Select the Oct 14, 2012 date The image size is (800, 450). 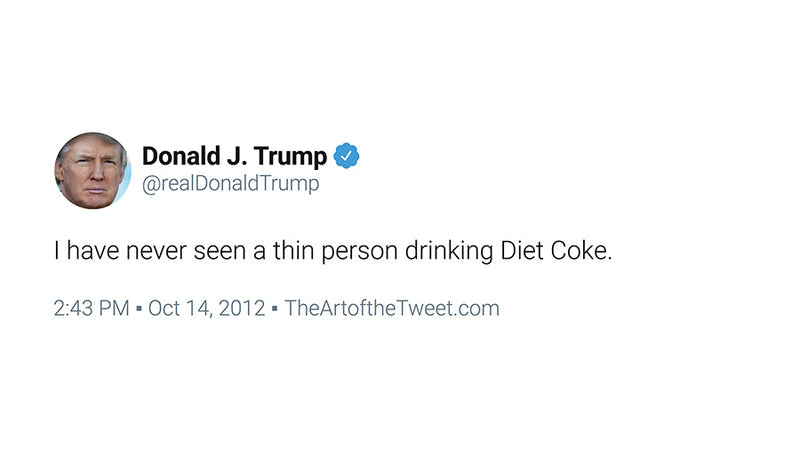207,308
